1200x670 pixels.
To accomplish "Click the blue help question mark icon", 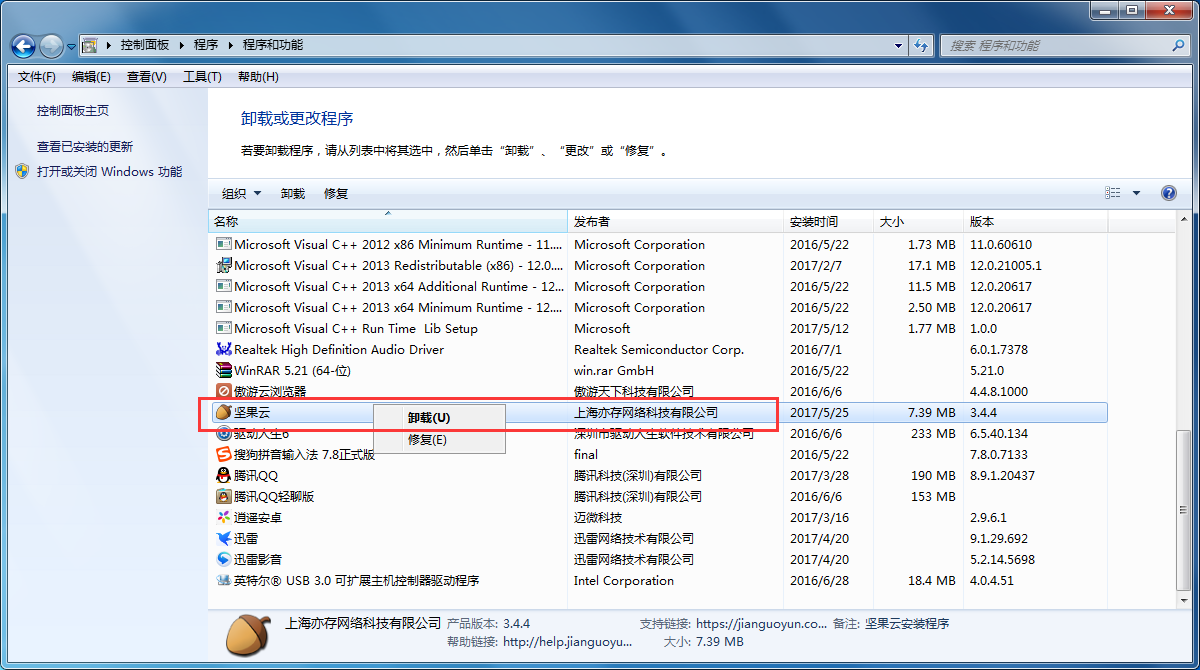I will tap(1168, 193).
